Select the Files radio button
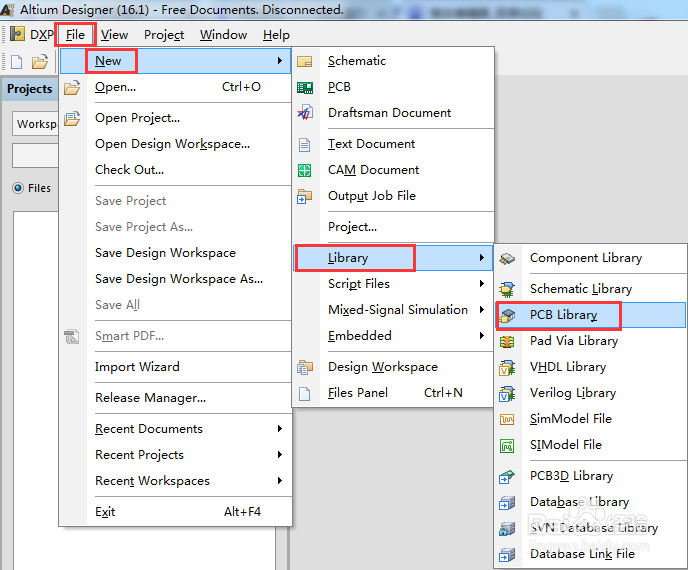Viewport: 688px width, 570px height. click(x=18, y=188)
